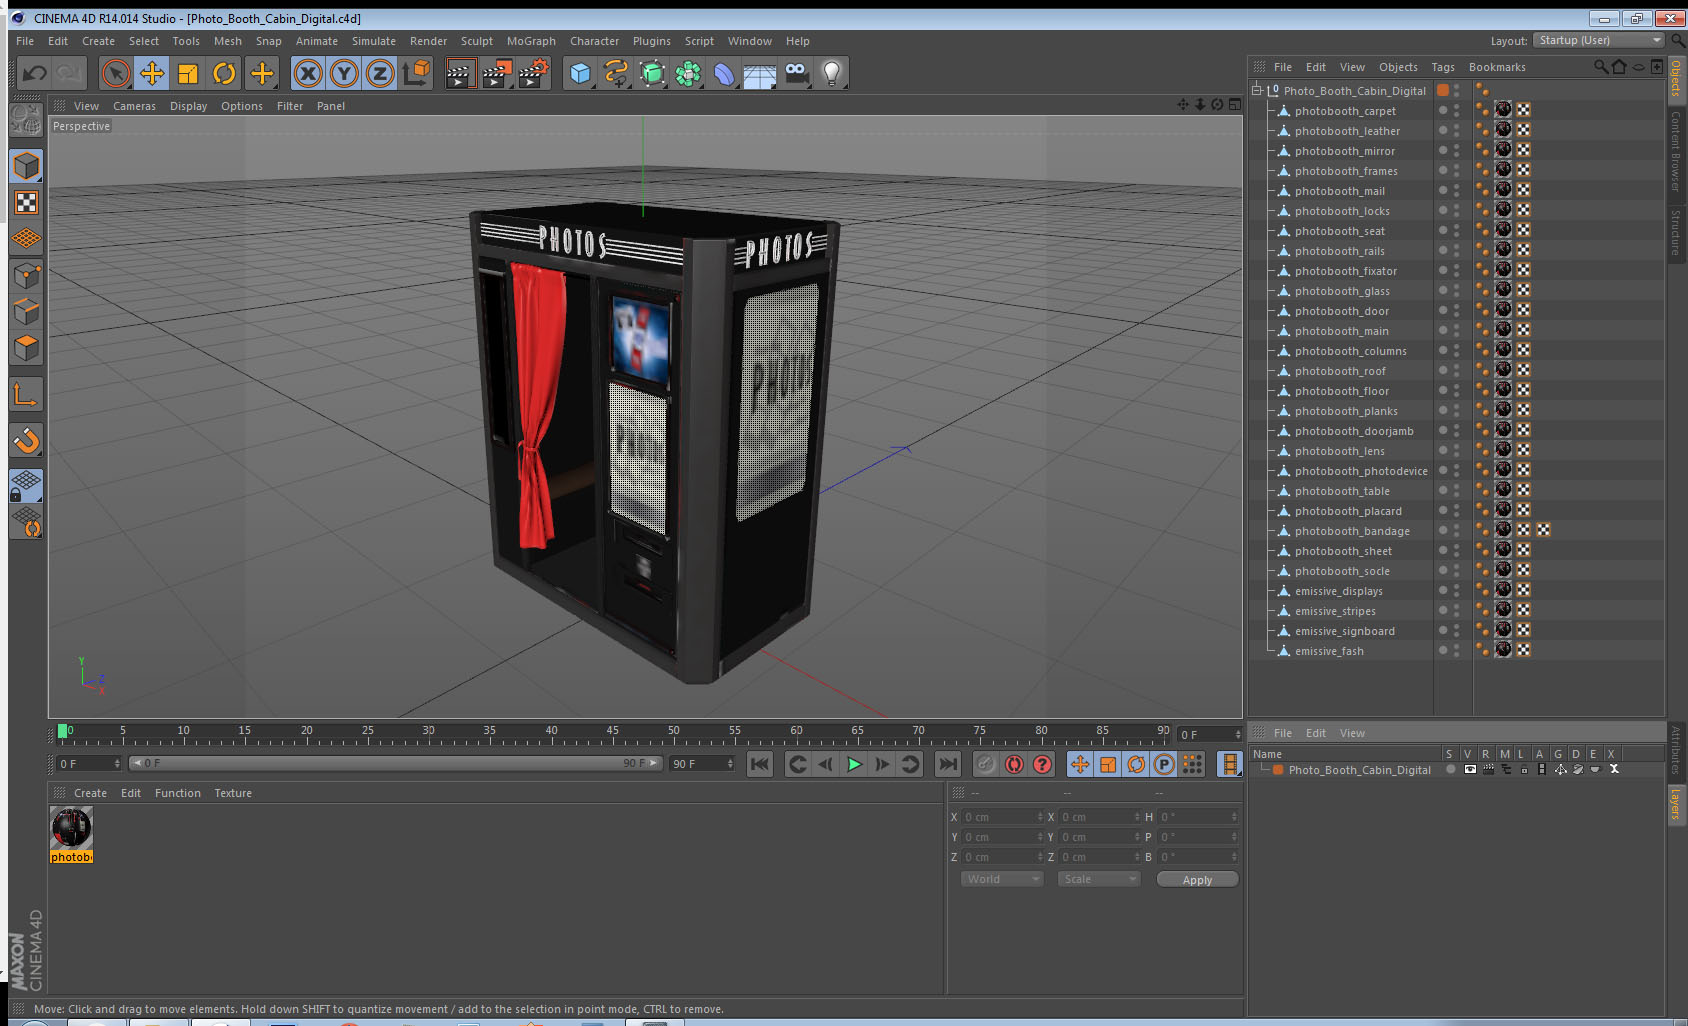The image size is (1688, 1026).
Task: Toggle the coordinate system icon
Action: click(416, 73)
